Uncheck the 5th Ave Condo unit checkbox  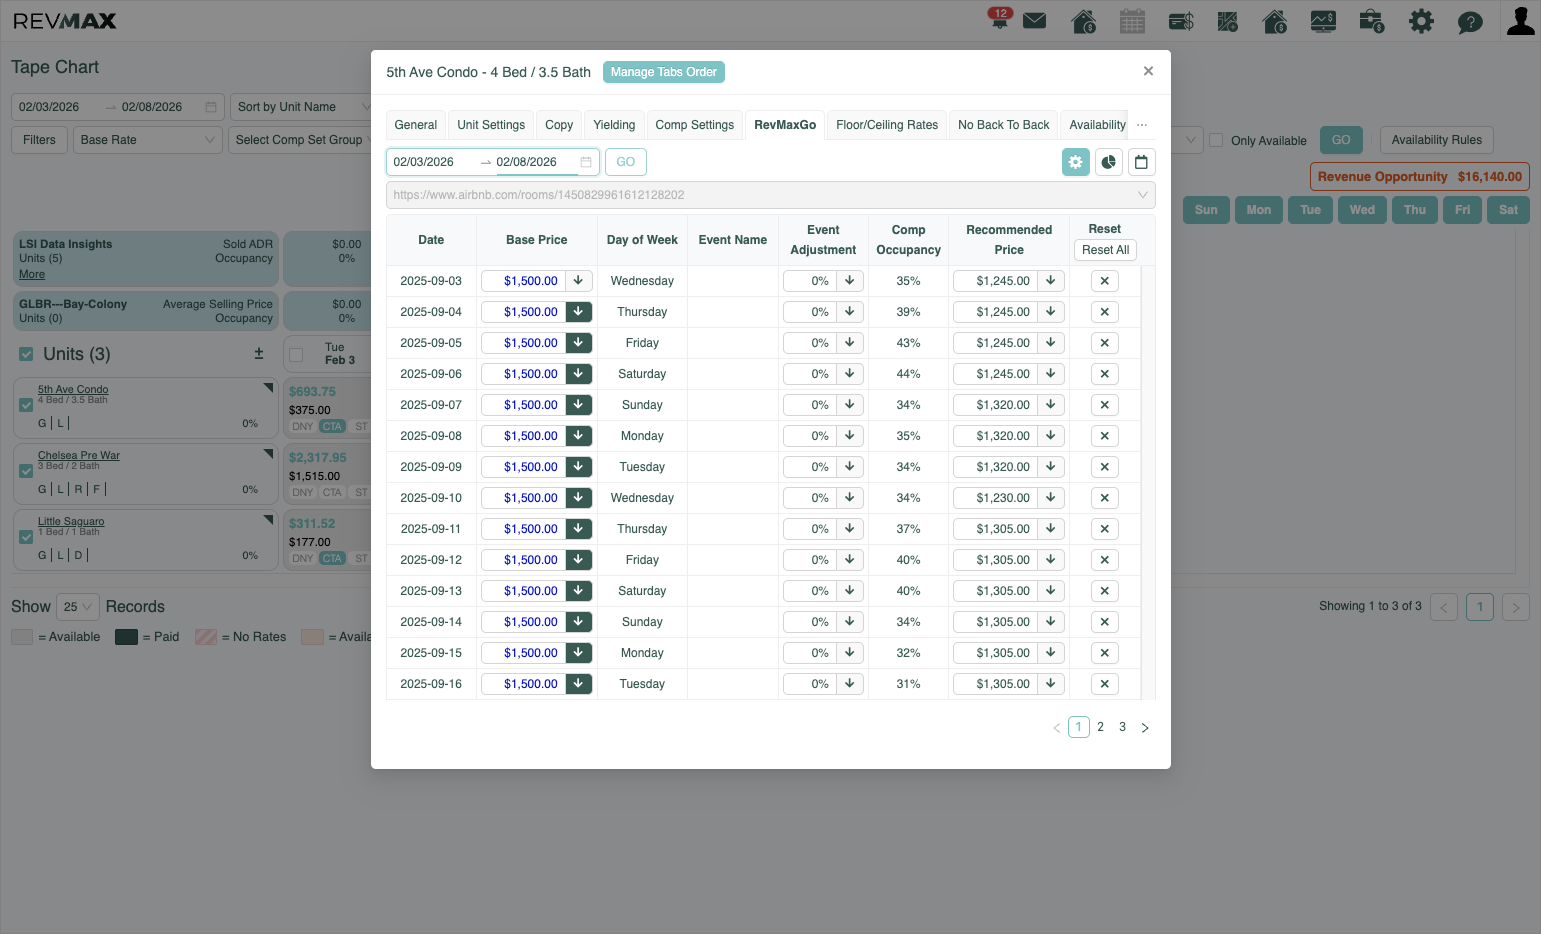coord(26,405)
